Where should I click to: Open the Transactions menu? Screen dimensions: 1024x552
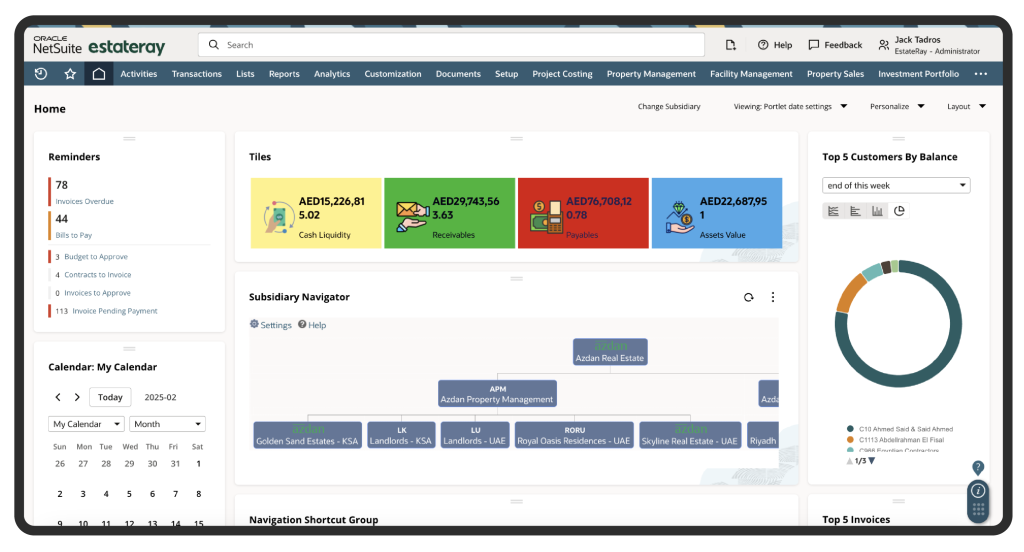click(197, 74)
